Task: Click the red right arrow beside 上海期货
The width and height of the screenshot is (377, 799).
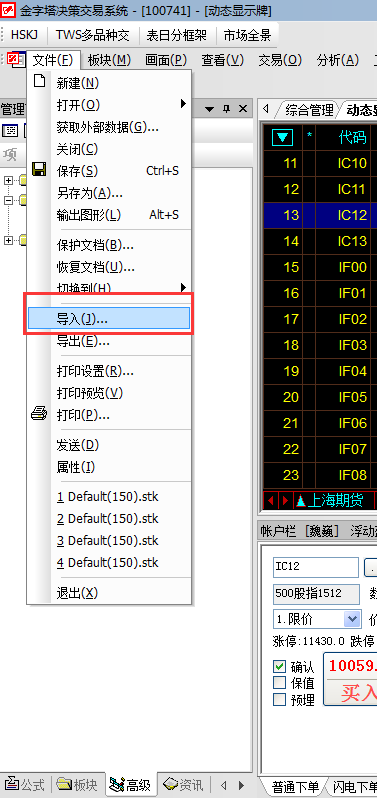Action: (x=285, y=501)
